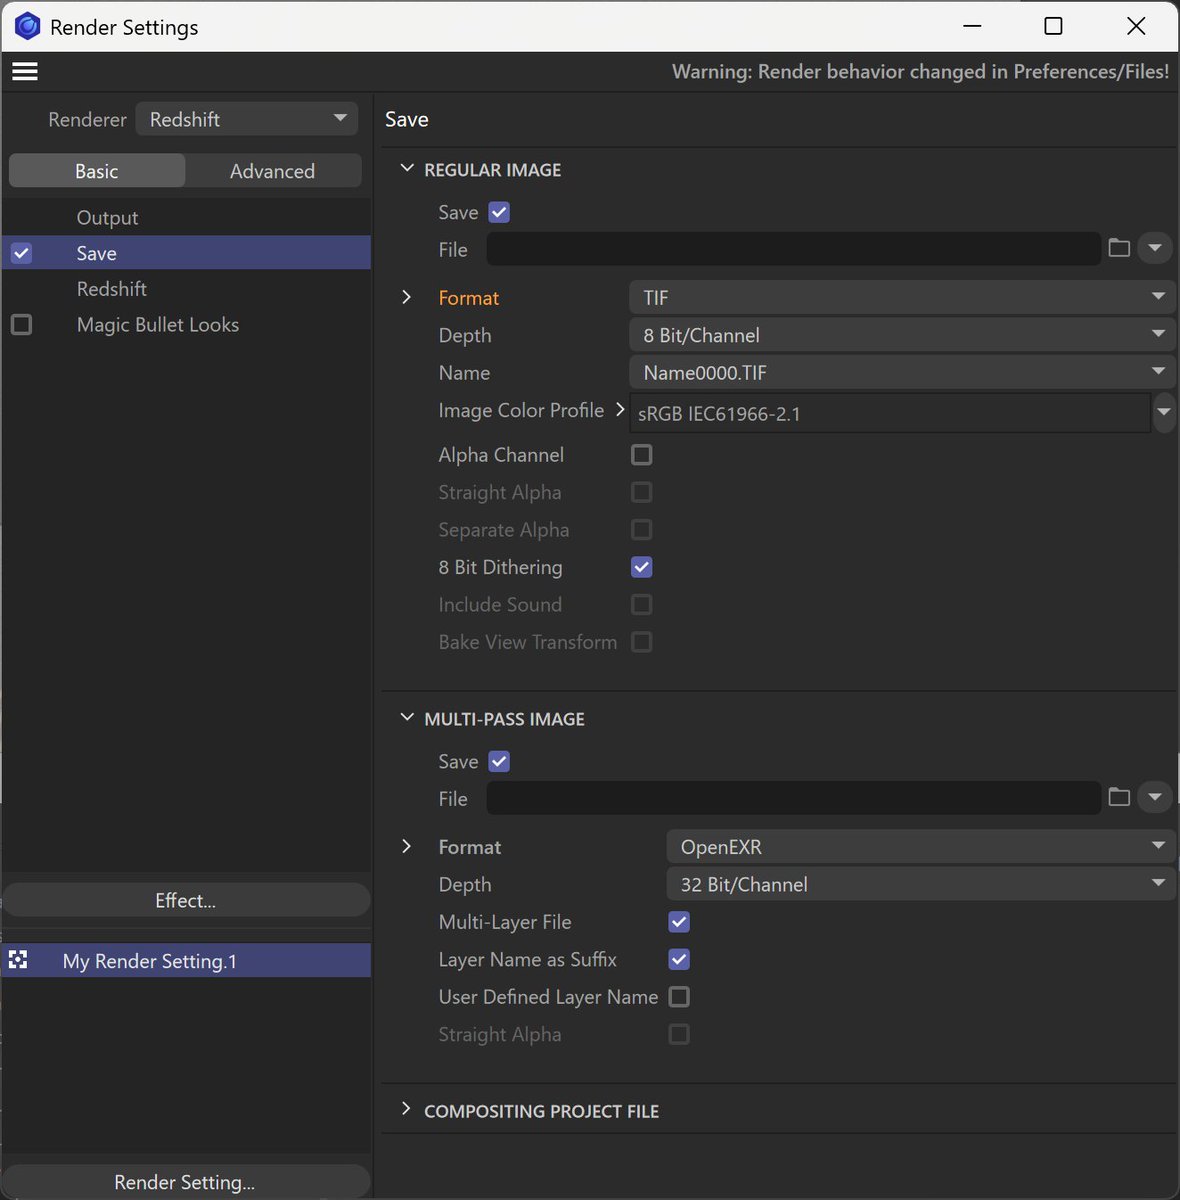
Task: Uncheck the Save item in left list
Action: pos(21,253)
